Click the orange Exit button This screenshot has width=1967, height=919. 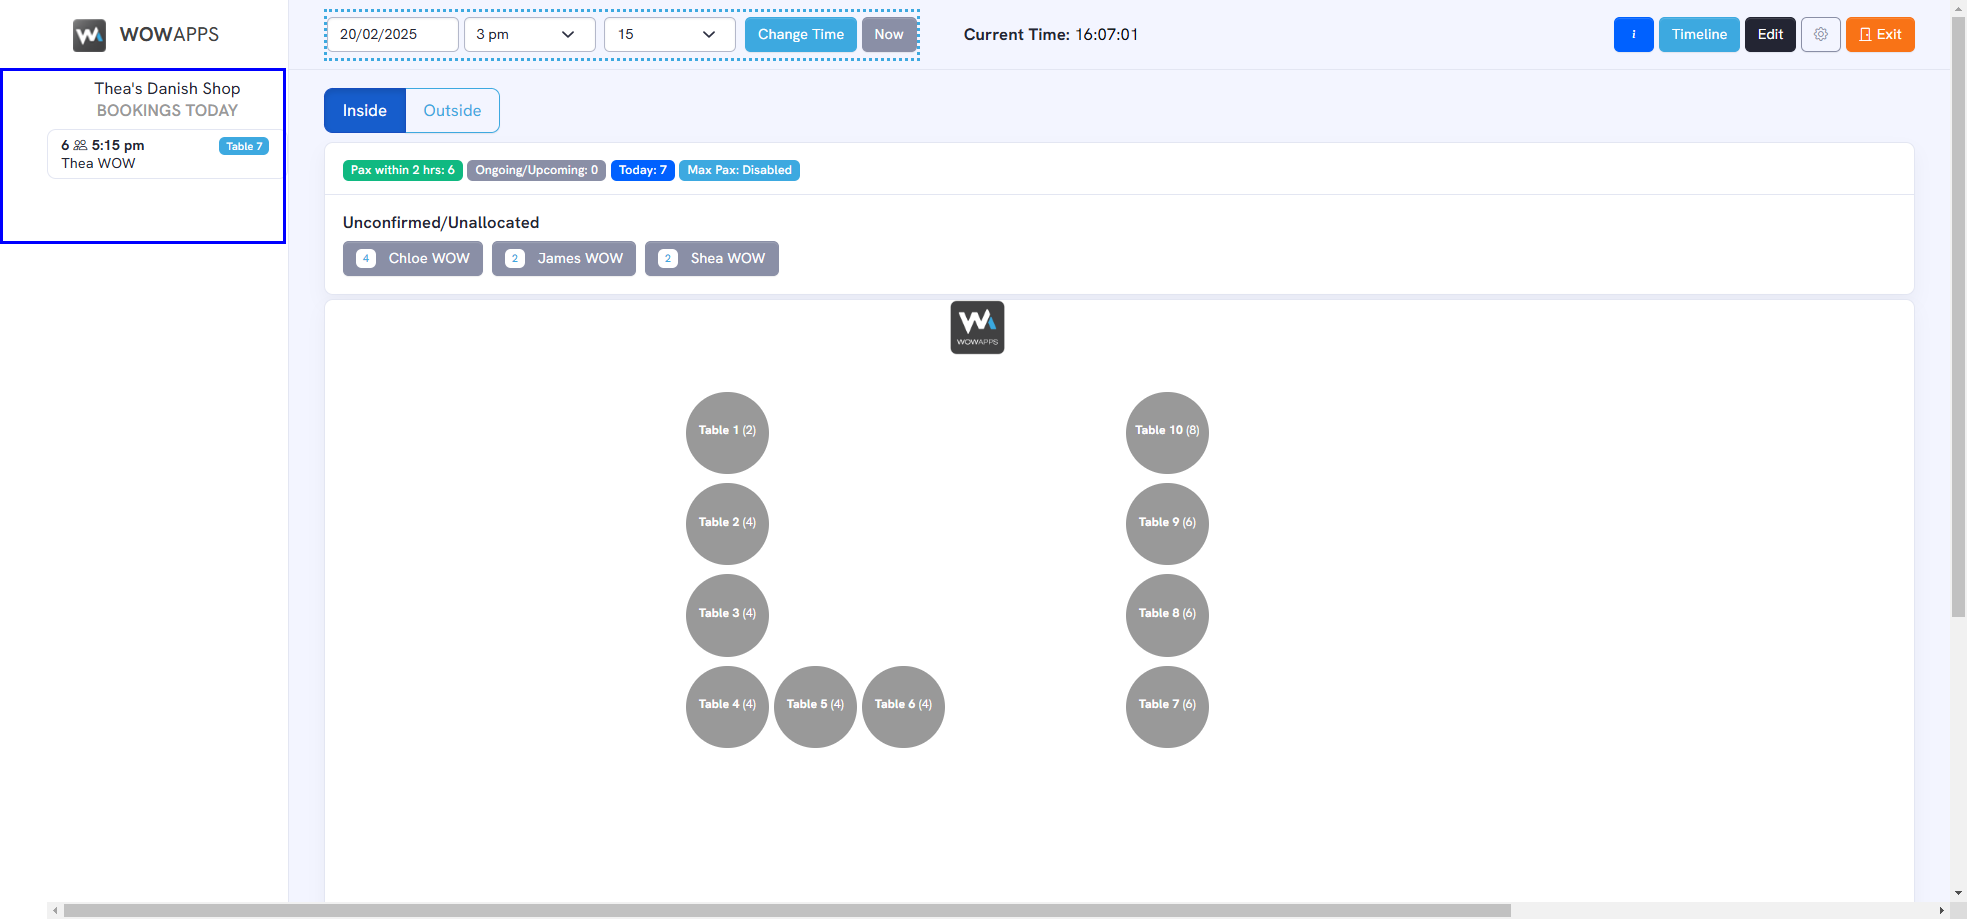coord(1879,34)
